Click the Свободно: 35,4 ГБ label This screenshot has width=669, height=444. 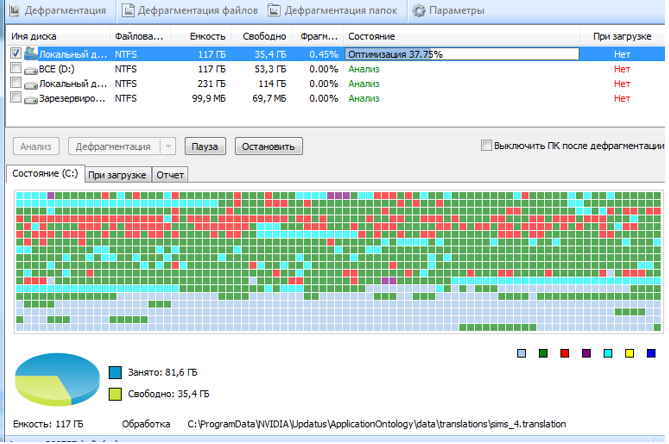169,394
